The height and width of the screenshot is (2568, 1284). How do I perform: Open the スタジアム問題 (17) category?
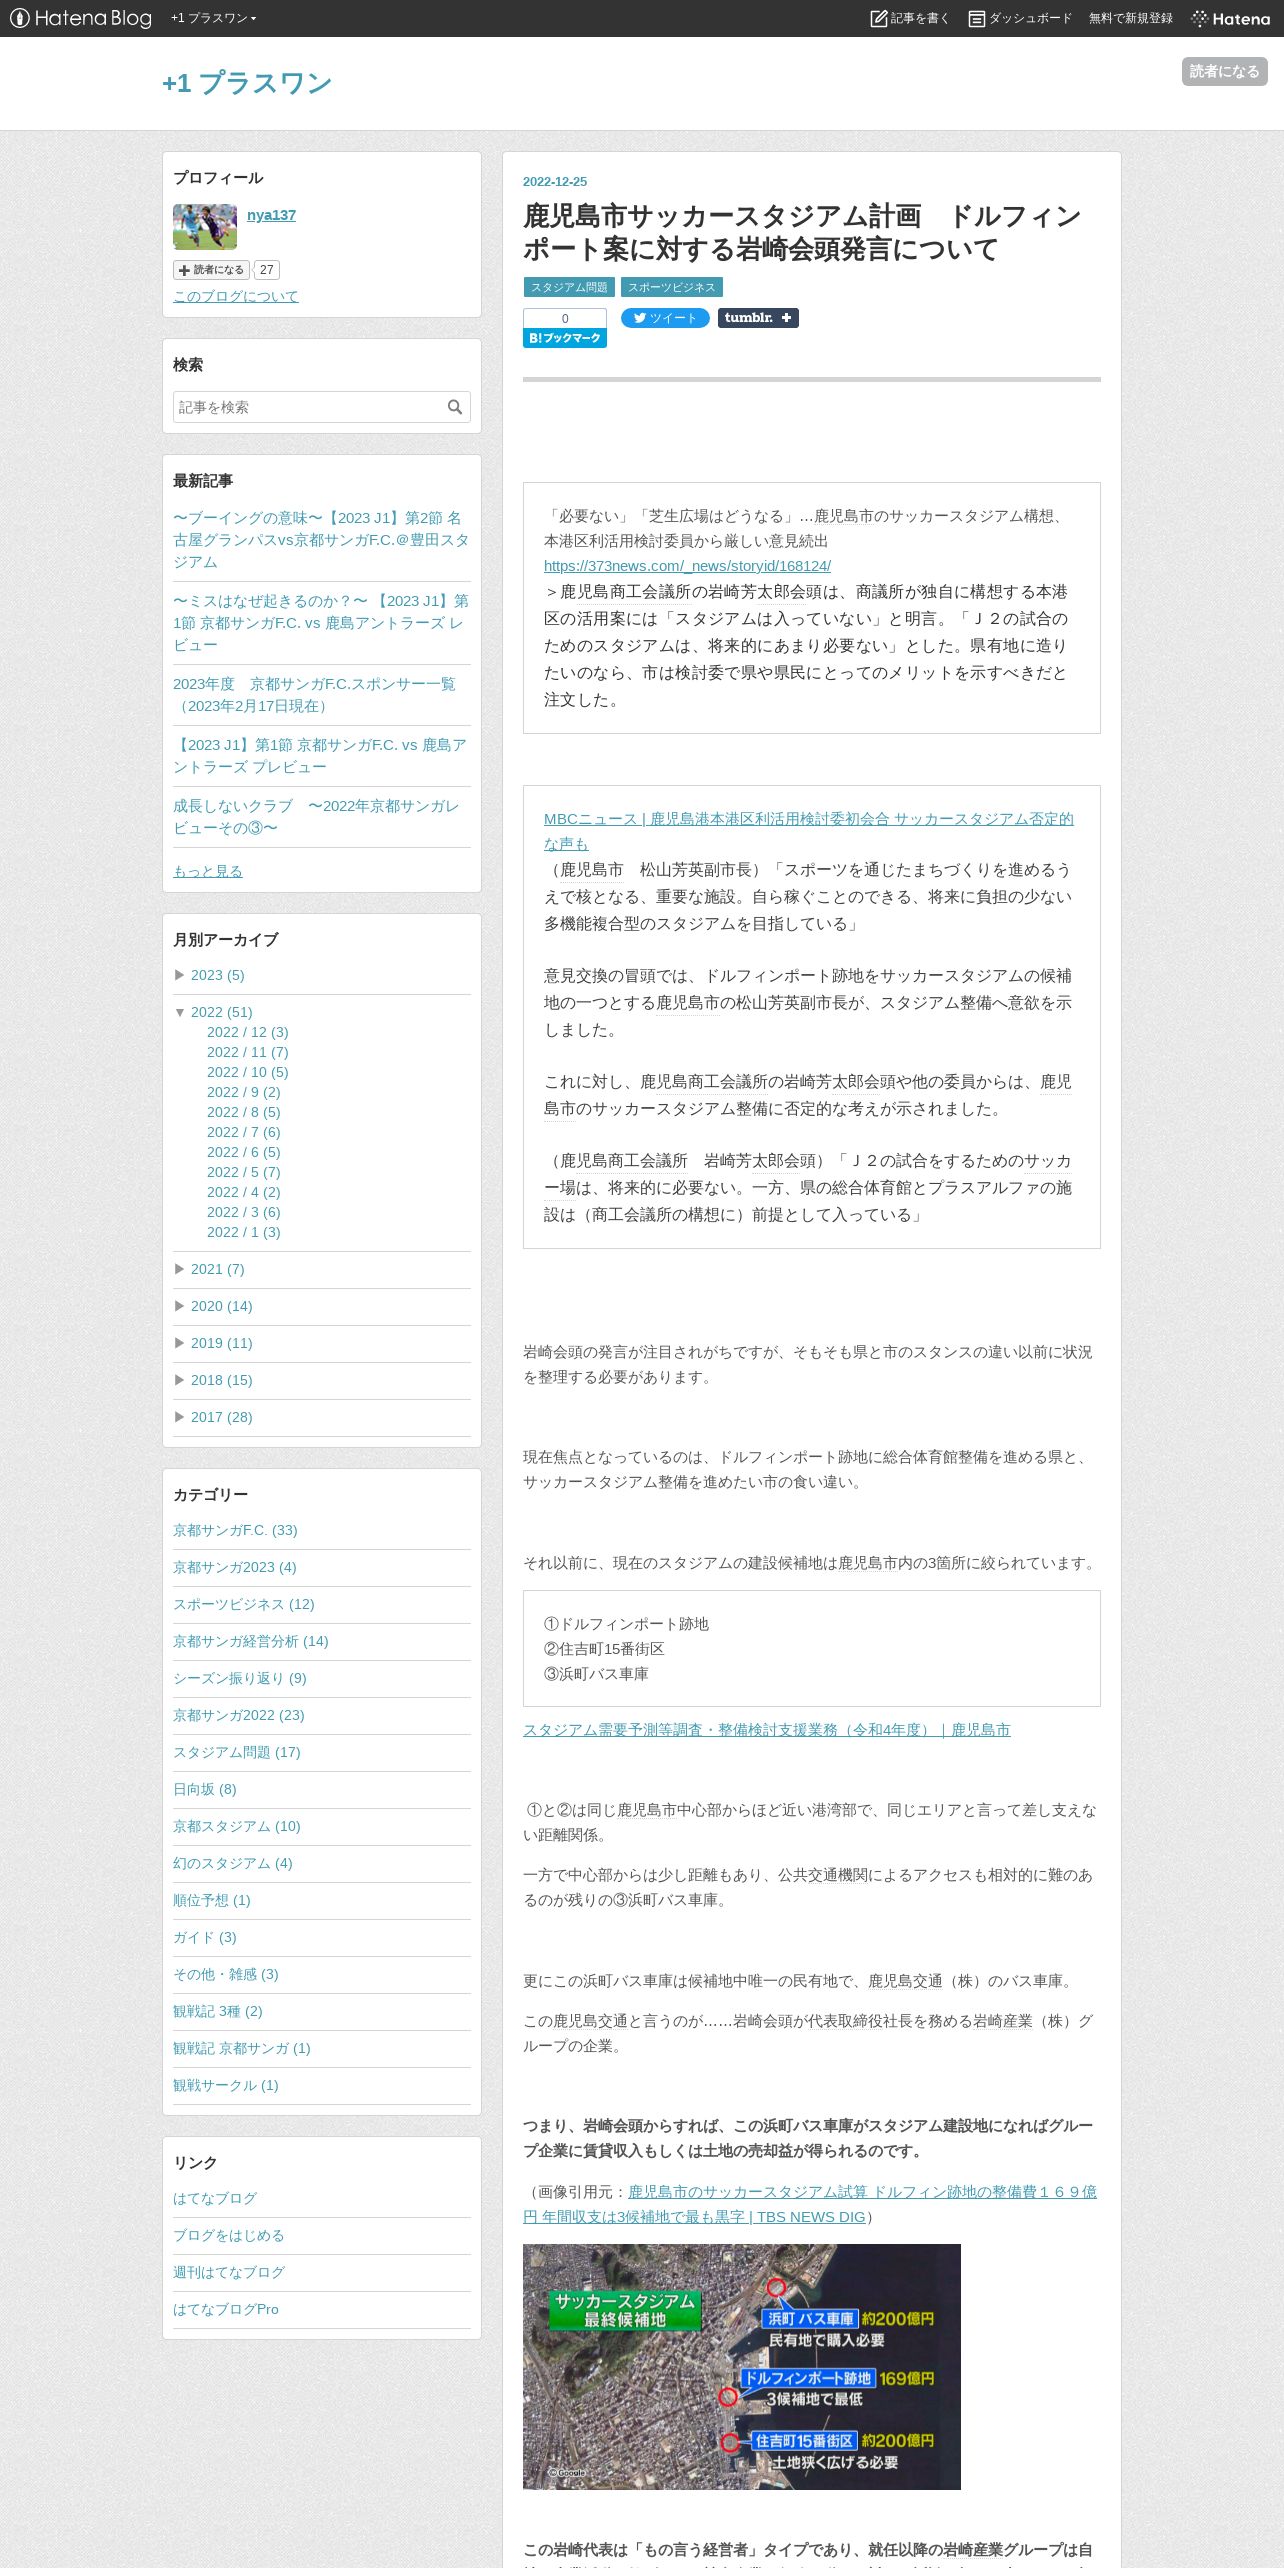click(236, 1752)
